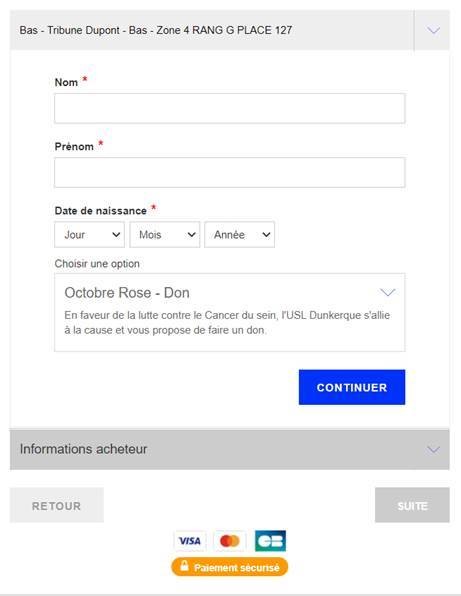
Task: Click the Octobre Rose - Don option title
Action: 127,293
